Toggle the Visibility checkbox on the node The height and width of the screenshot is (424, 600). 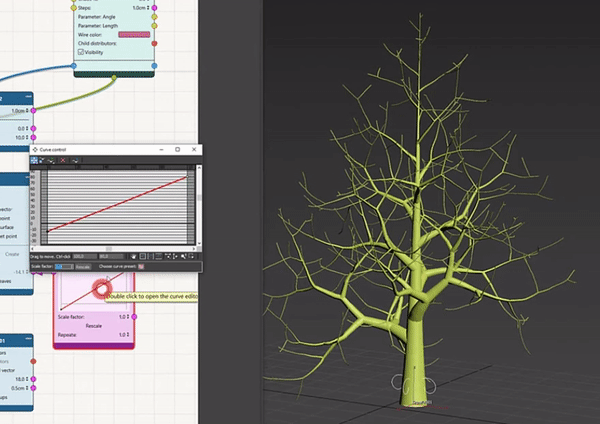pos(81,53)
